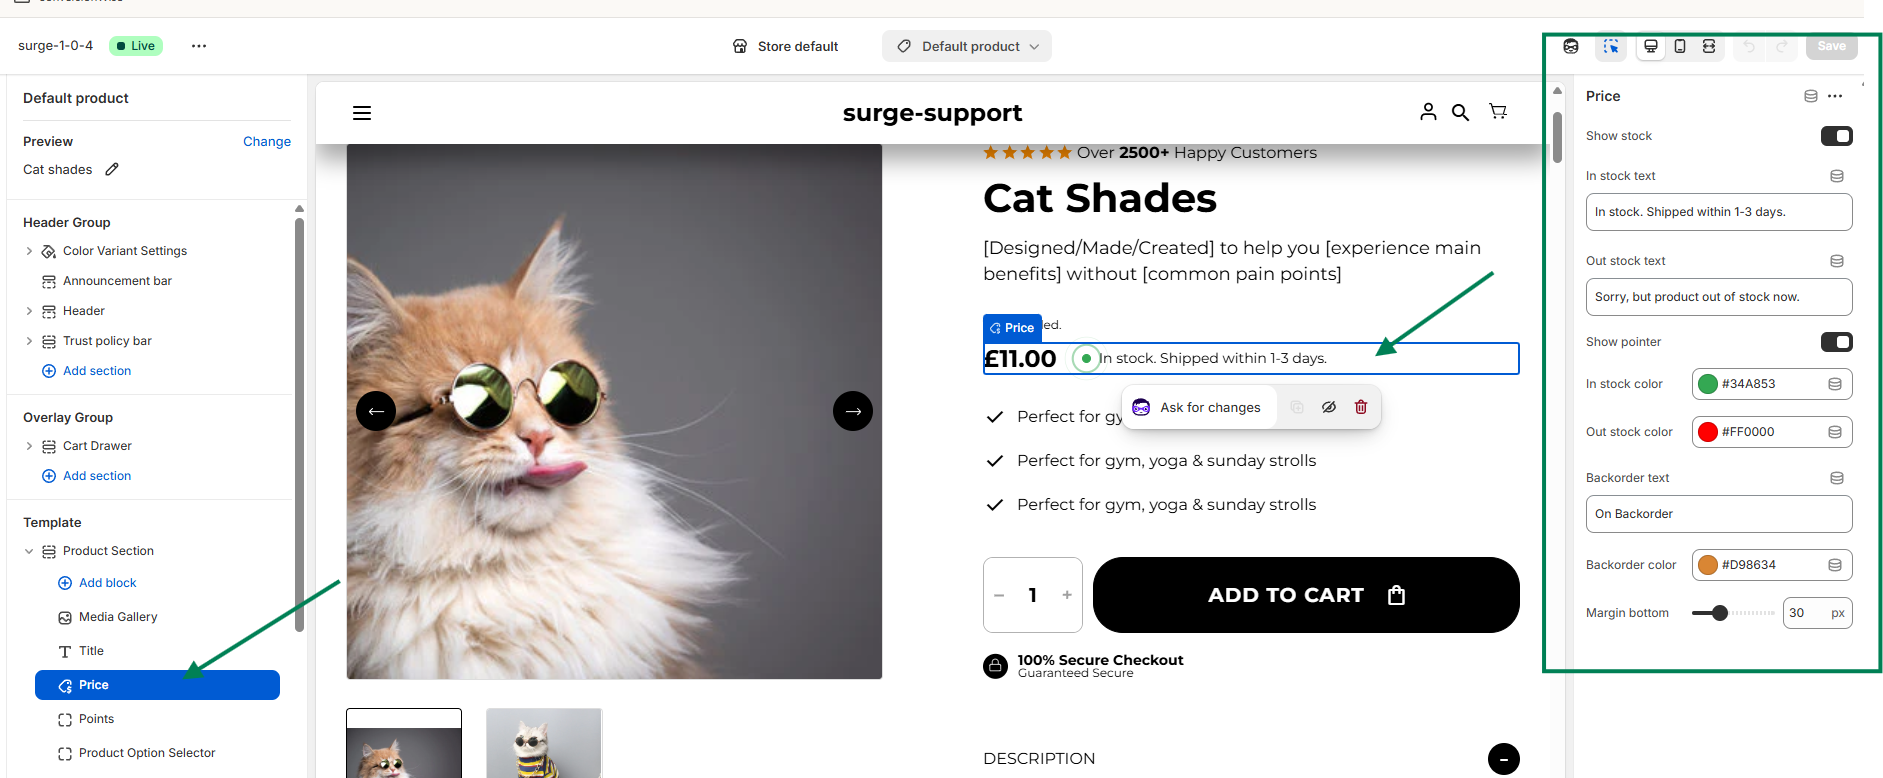Switch to mobile preview icon

coord(1680,46)
